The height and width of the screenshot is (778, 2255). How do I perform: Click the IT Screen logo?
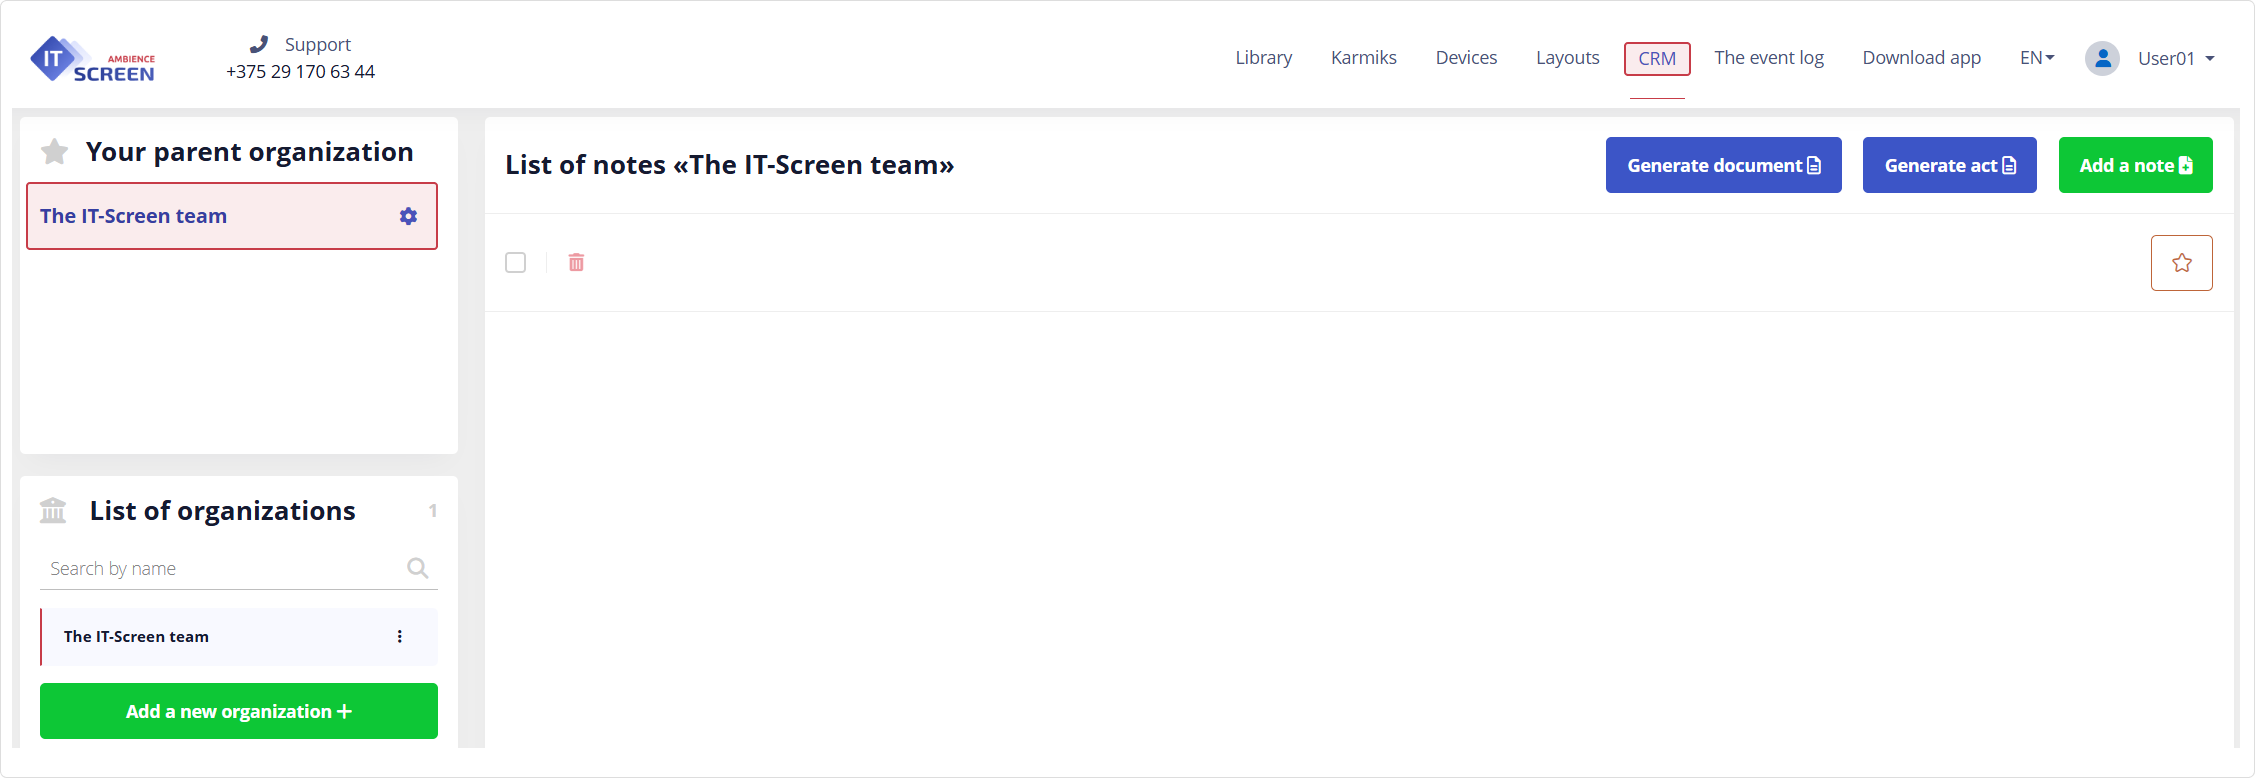click(x=93, y=60)
